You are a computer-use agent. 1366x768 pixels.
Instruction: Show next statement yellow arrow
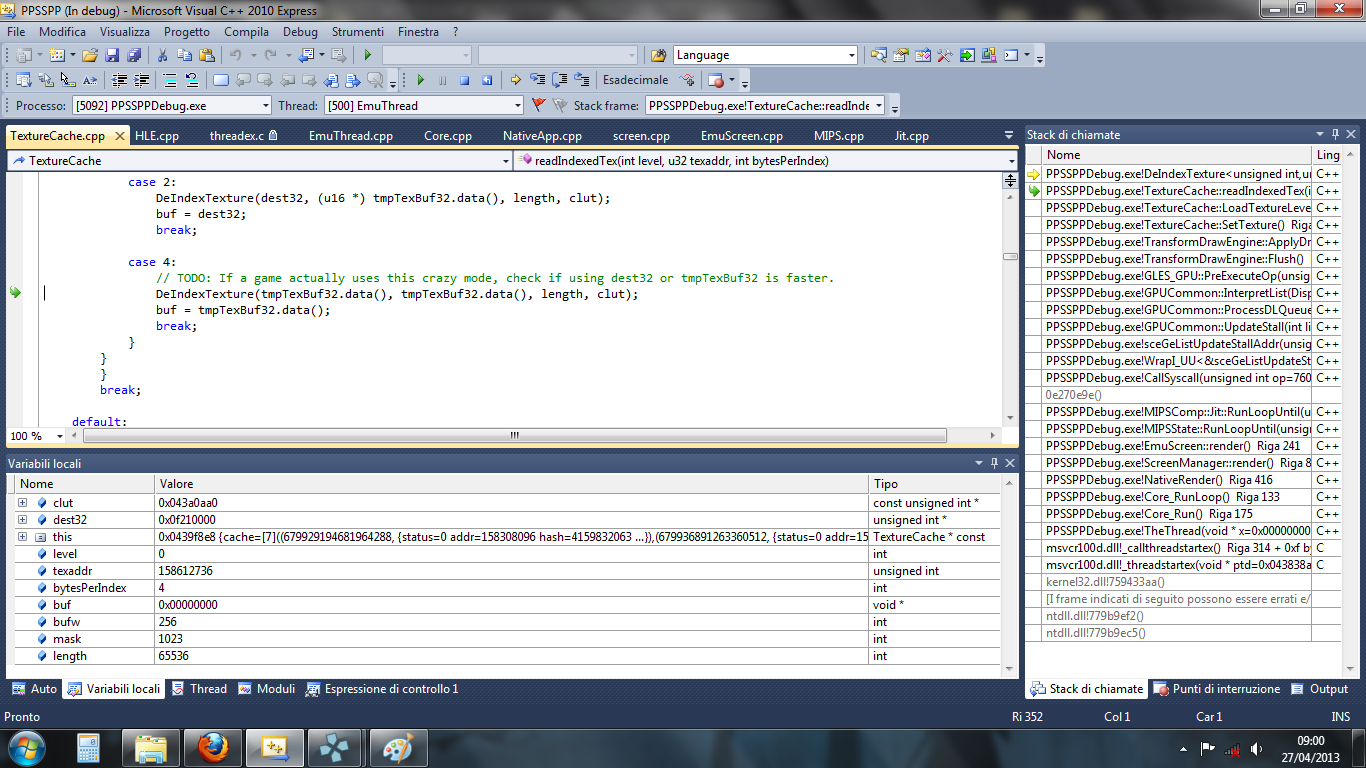coord(515,80)
